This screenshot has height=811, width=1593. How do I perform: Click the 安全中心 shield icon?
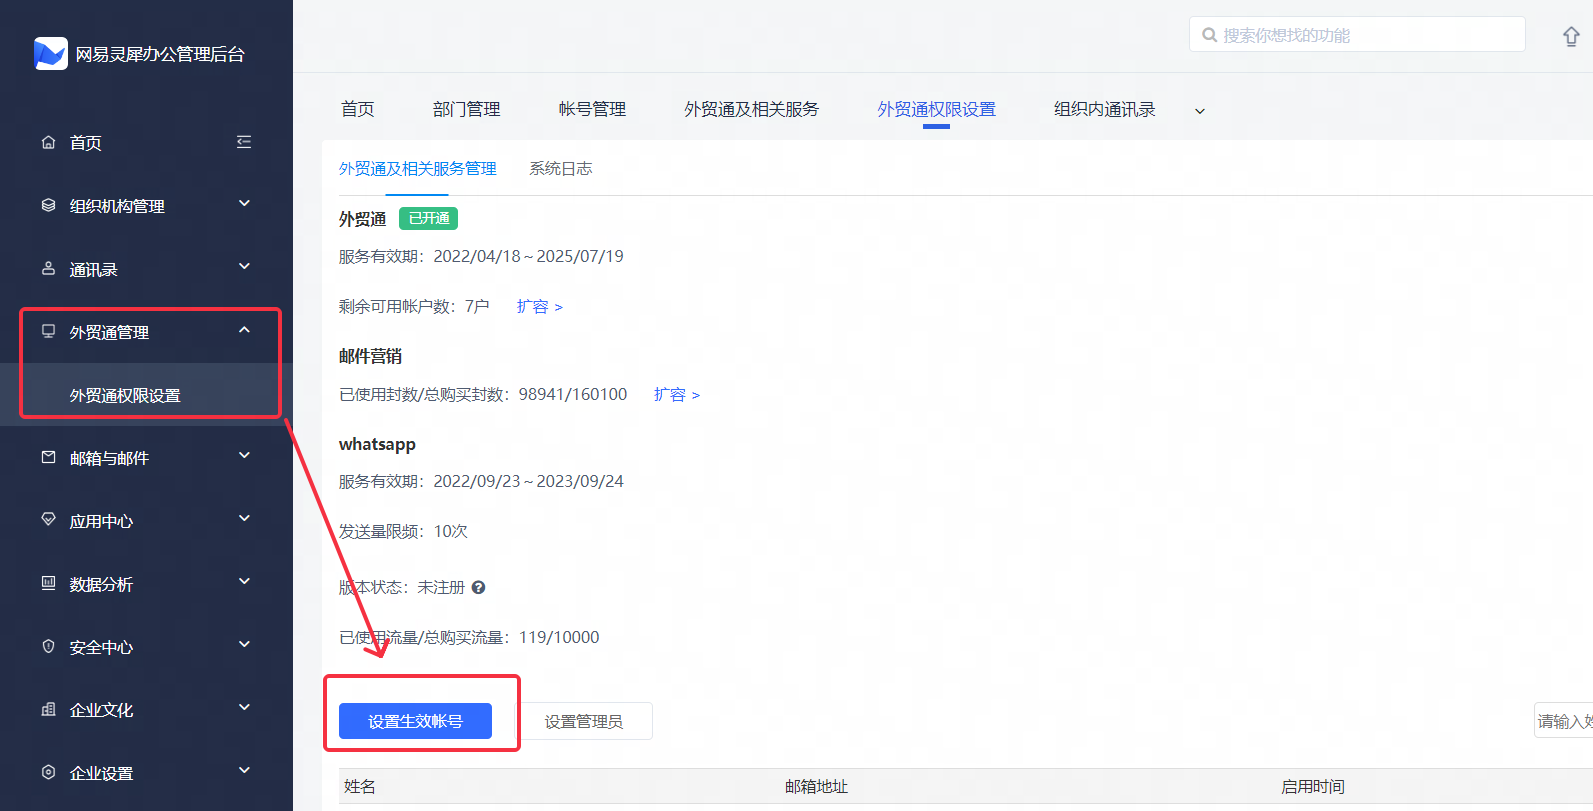48,646
